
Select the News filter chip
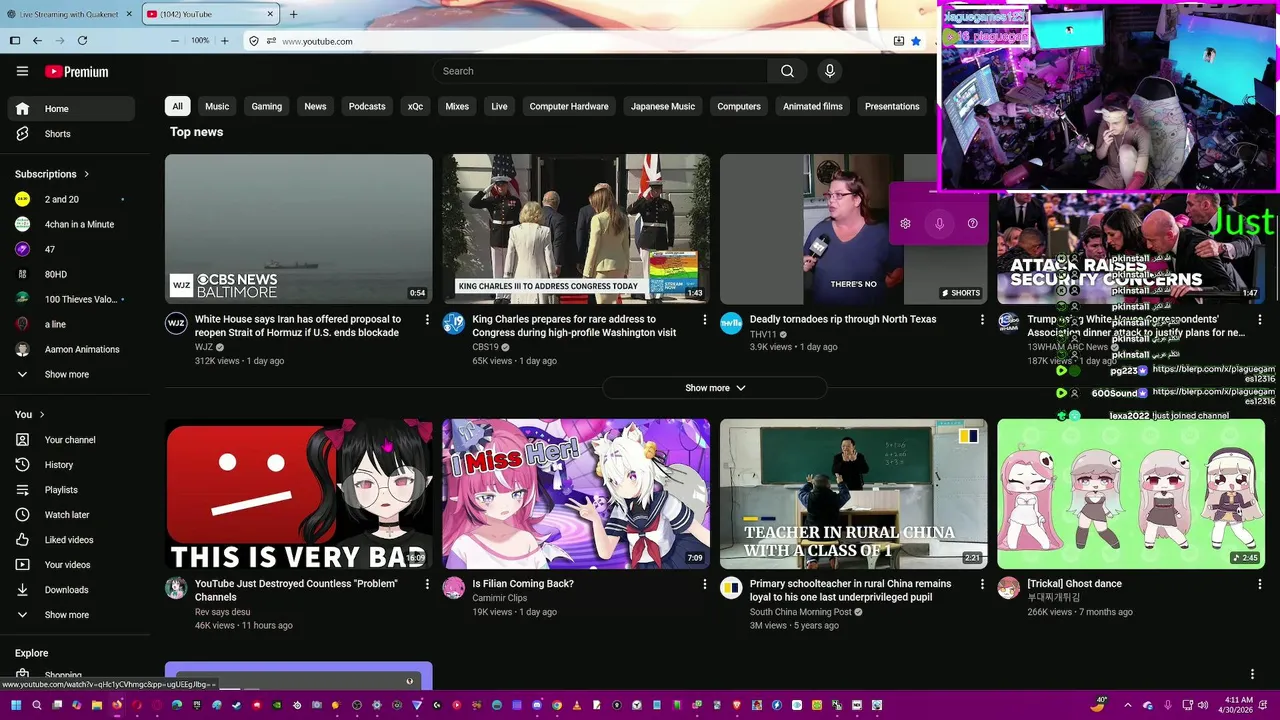(x=315, y=106)
